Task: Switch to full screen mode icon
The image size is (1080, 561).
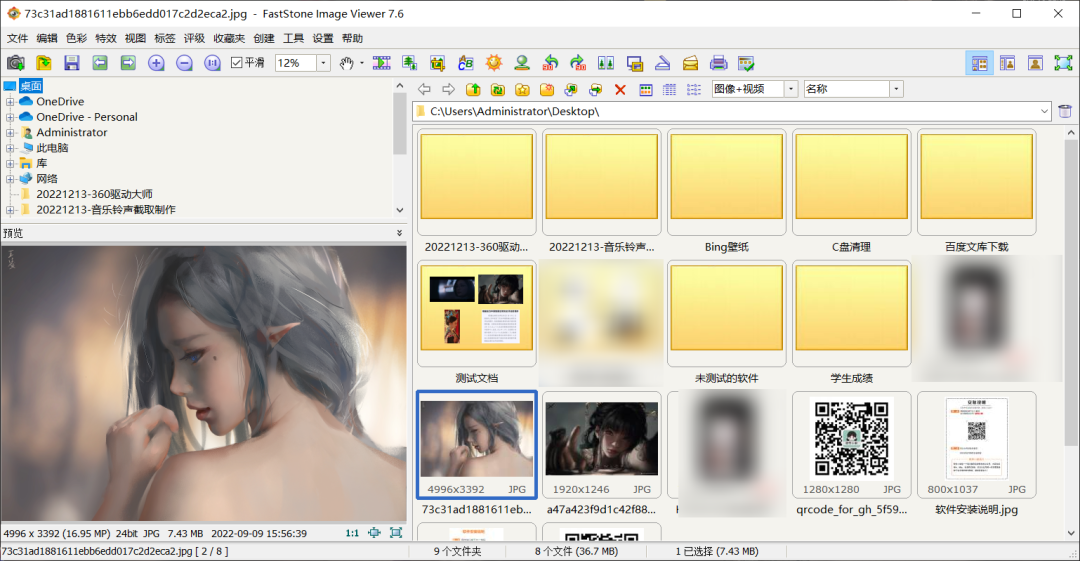Action: [x=1063, y=63]
